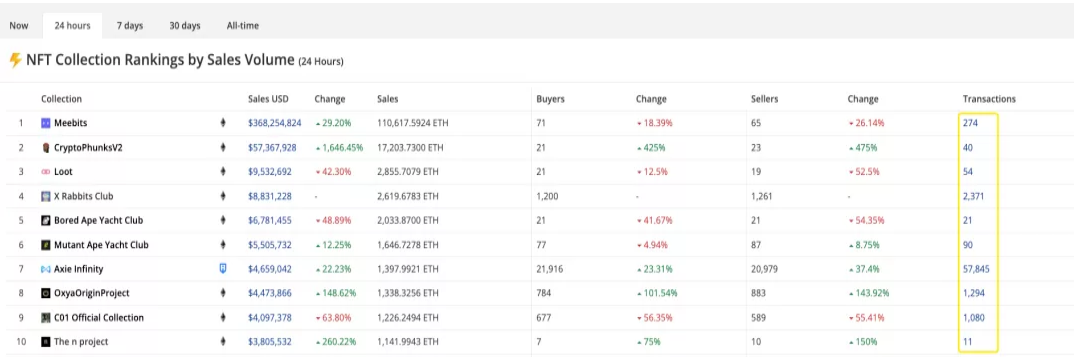Click the Ethereum icon in X Rabbits Club row

[222, 196]
